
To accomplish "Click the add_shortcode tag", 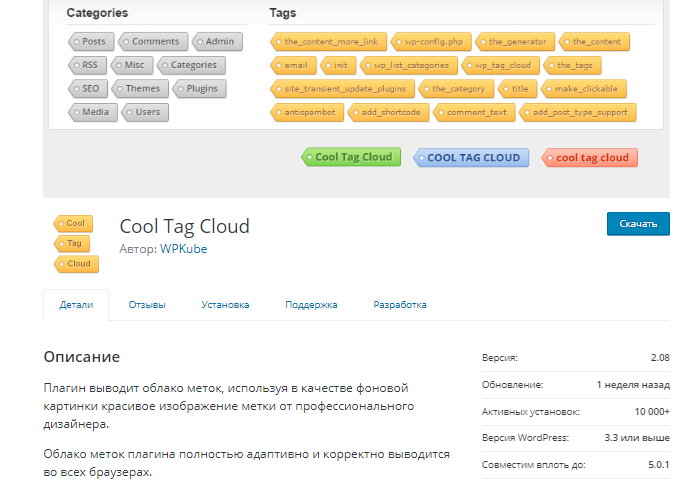I will 388,112.
